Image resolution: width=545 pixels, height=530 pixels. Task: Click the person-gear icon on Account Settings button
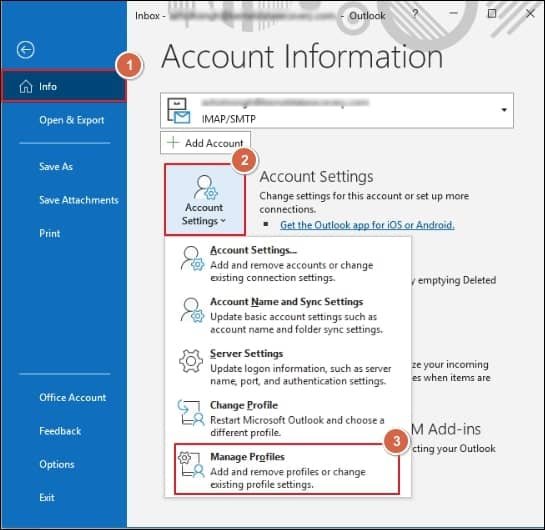[206, 187]
